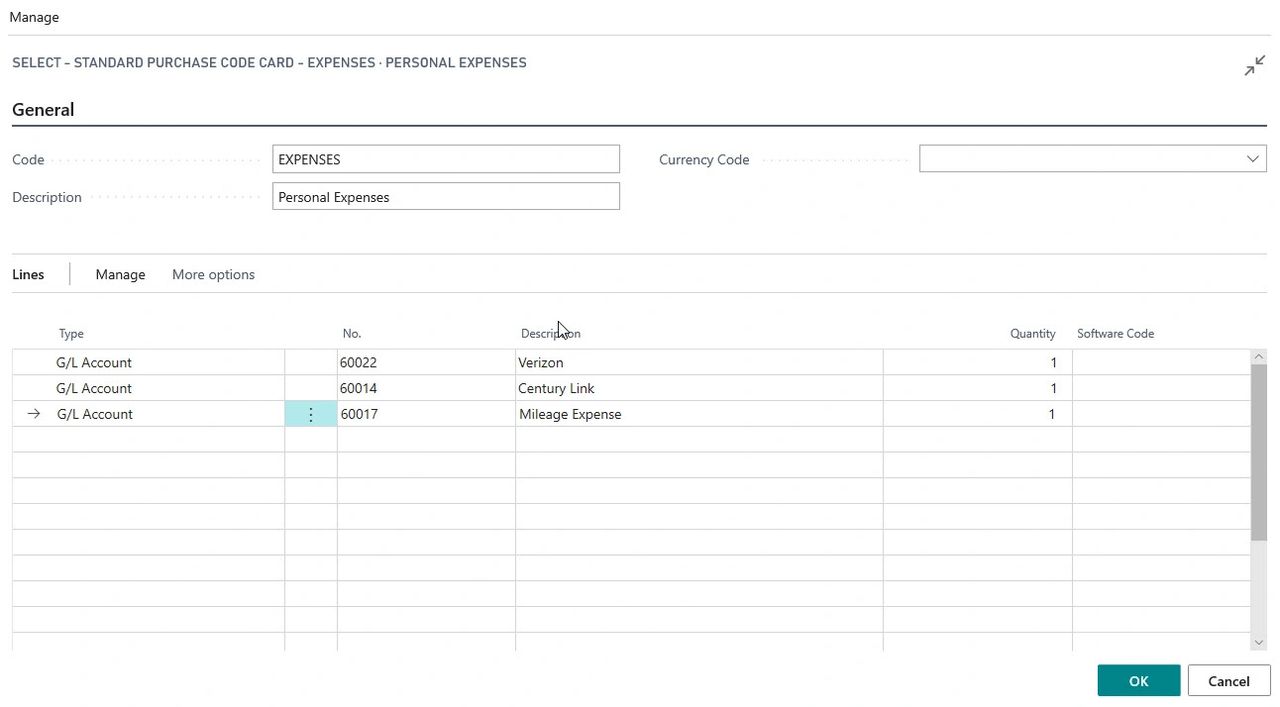Screen dimensions: 1280x707
Task: Click the Mileage Expense description cell
Action: point(698,414)
